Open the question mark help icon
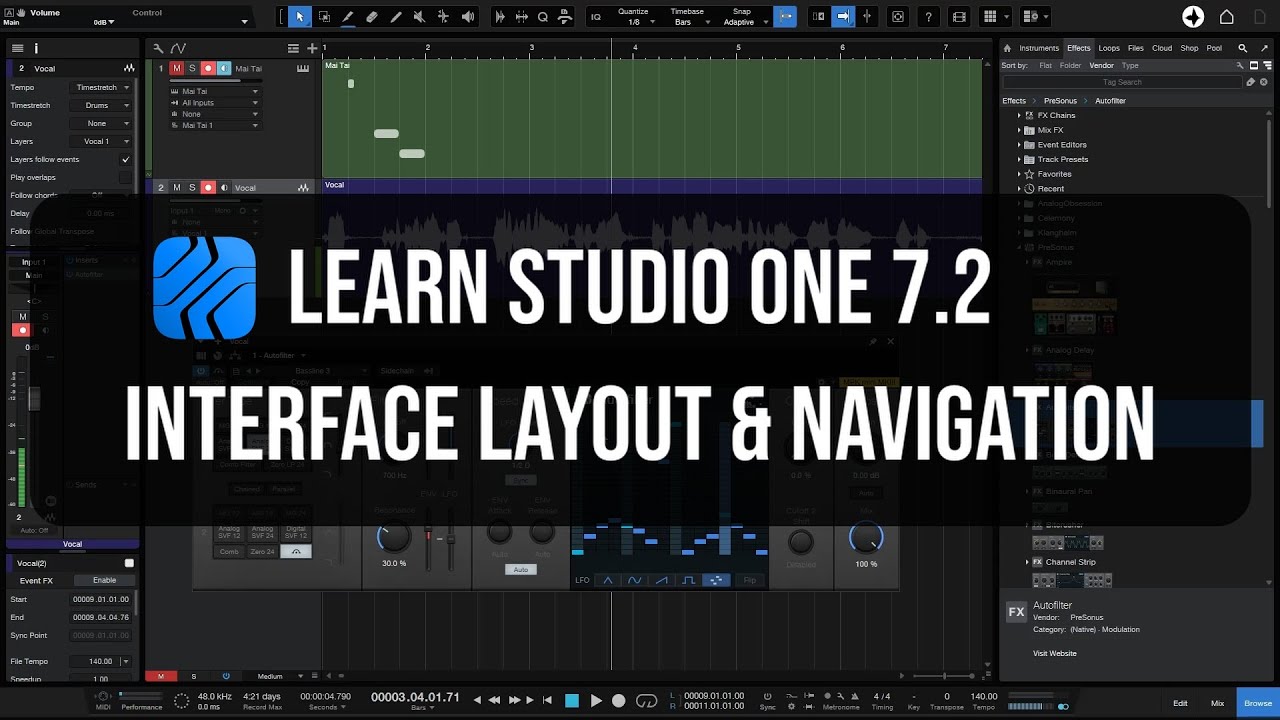 929,17
